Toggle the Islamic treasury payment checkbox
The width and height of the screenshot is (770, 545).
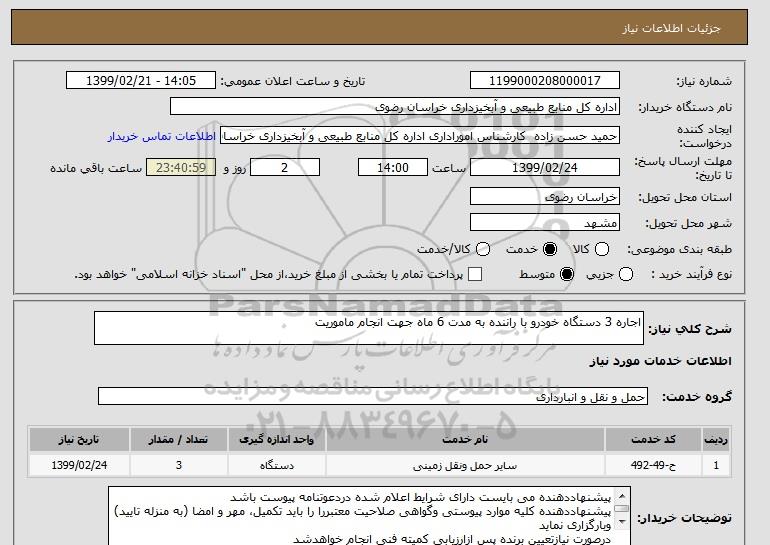click(x=475, y=274)
